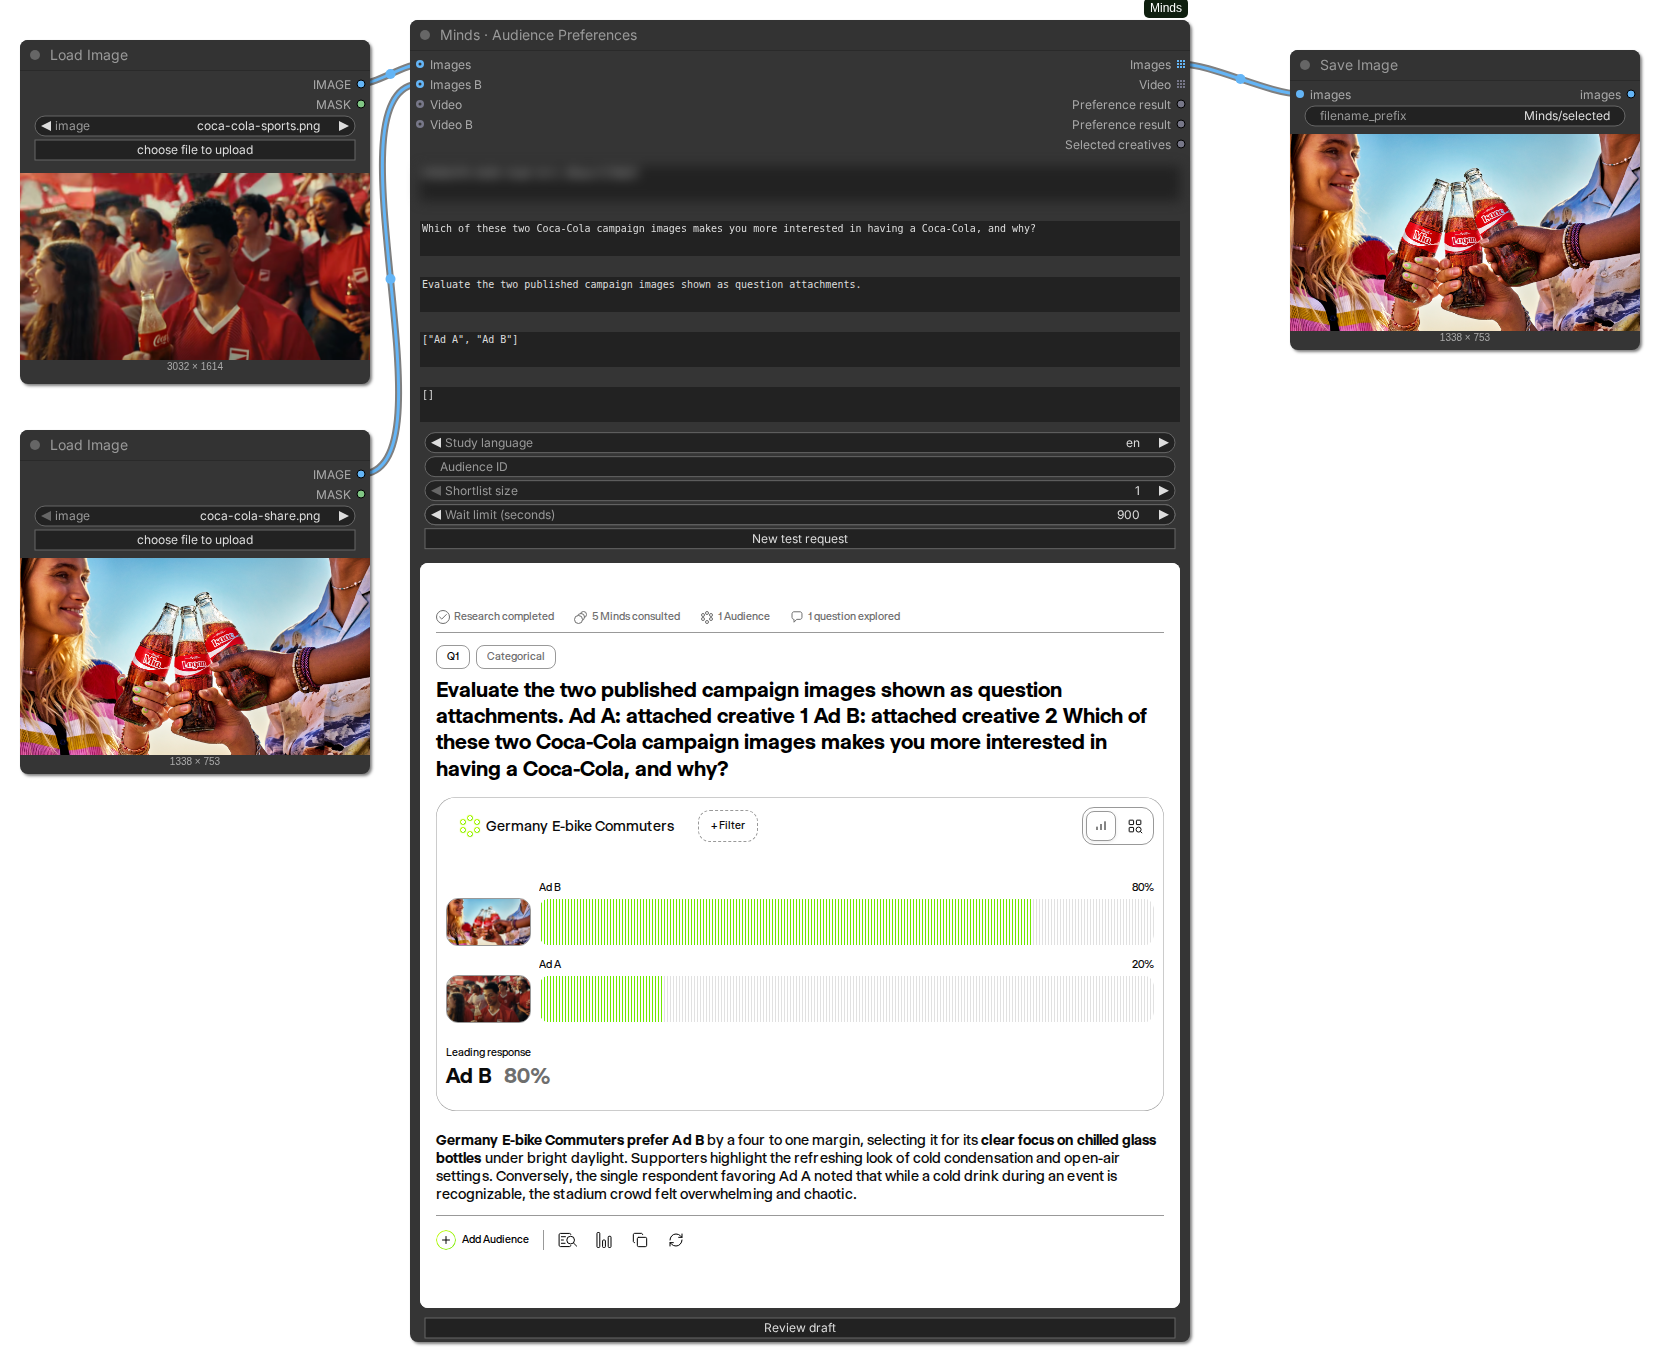Click the images input socket on Save Image

tap(1300, 94)
